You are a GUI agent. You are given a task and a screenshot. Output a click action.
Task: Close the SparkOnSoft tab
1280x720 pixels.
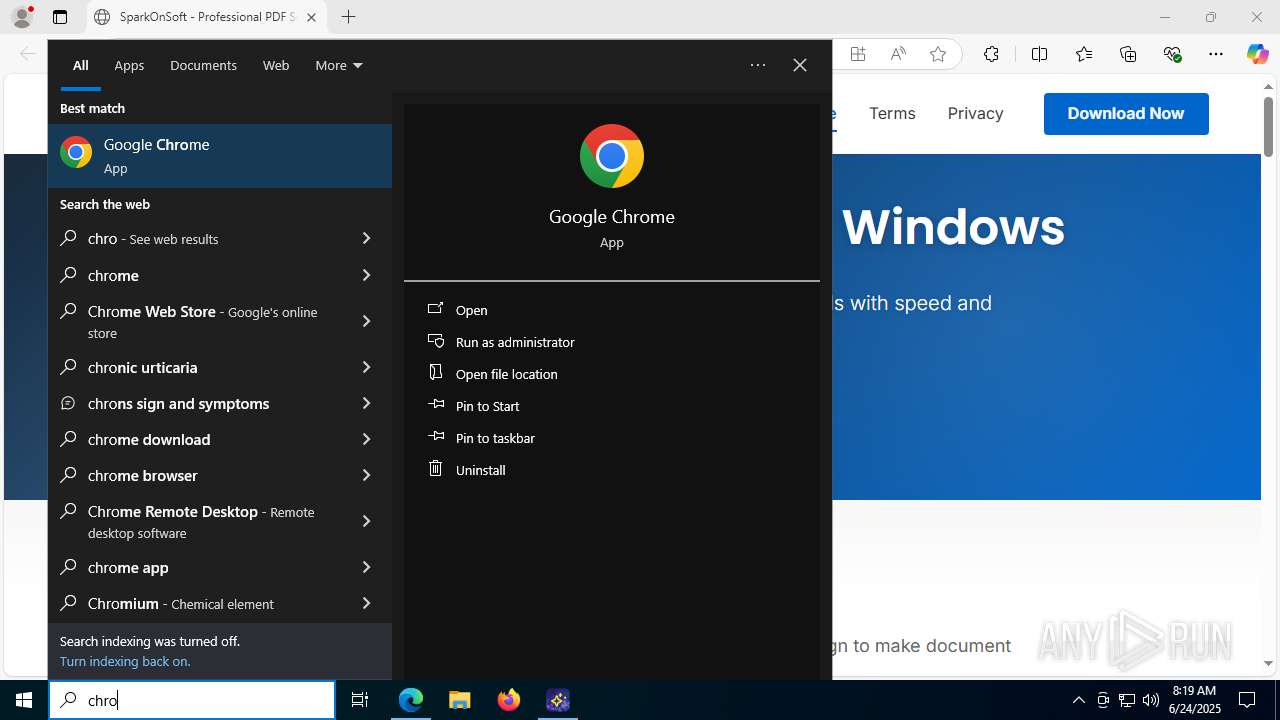pyautogui.click(x=311, y=17)
